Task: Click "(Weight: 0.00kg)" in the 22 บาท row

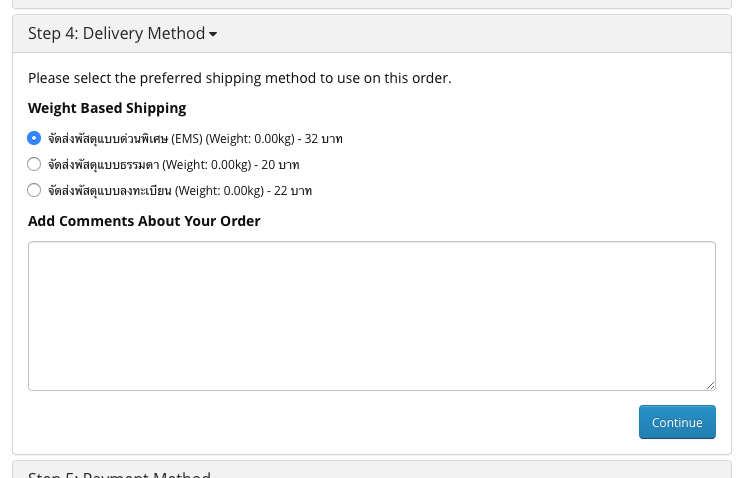Action: tap(218, 190)
